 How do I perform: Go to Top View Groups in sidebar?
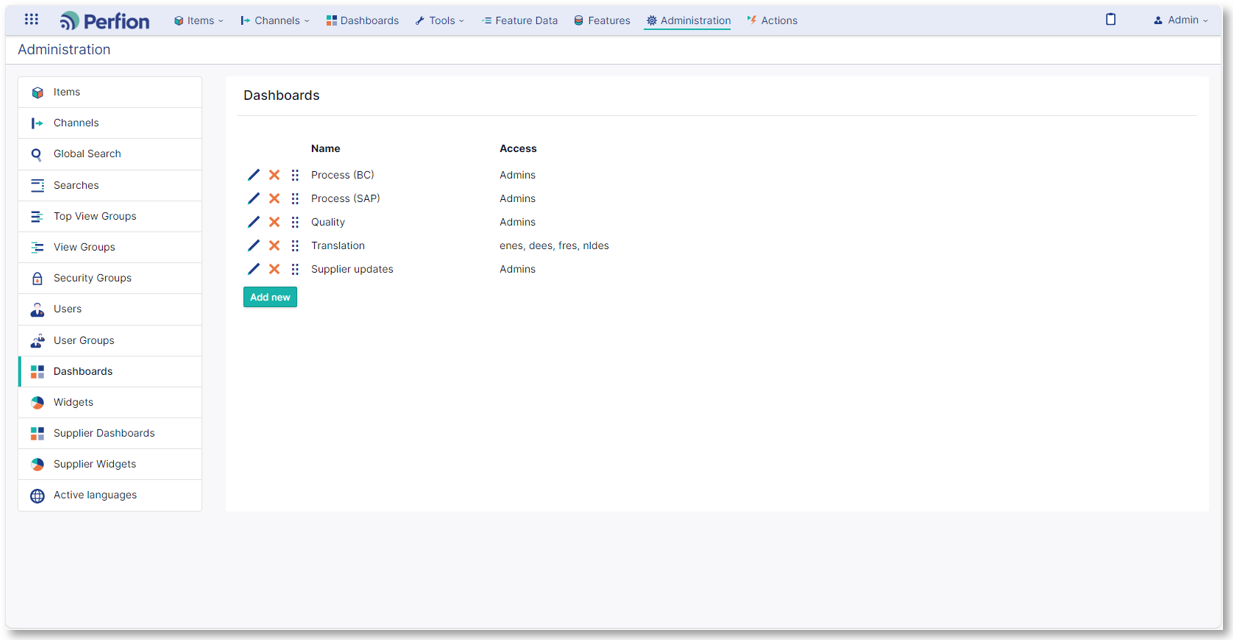coord(110,216)
